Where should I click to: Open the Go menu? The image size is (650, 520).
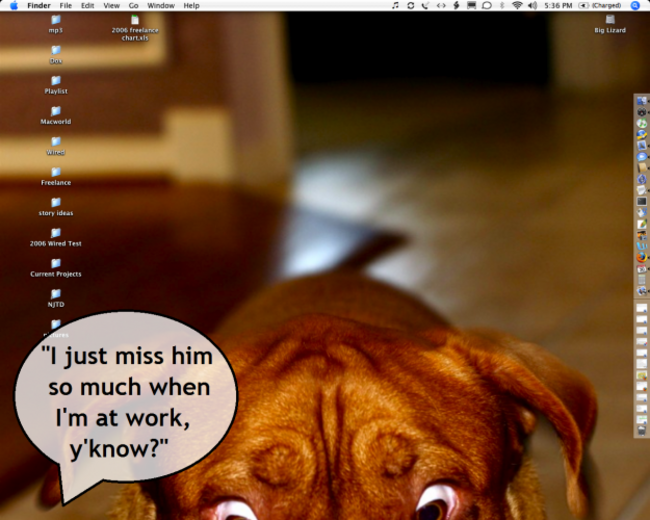[133, 5]
